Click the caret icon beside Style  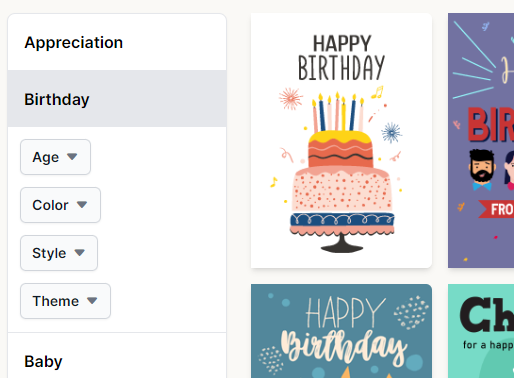[79, 252]
